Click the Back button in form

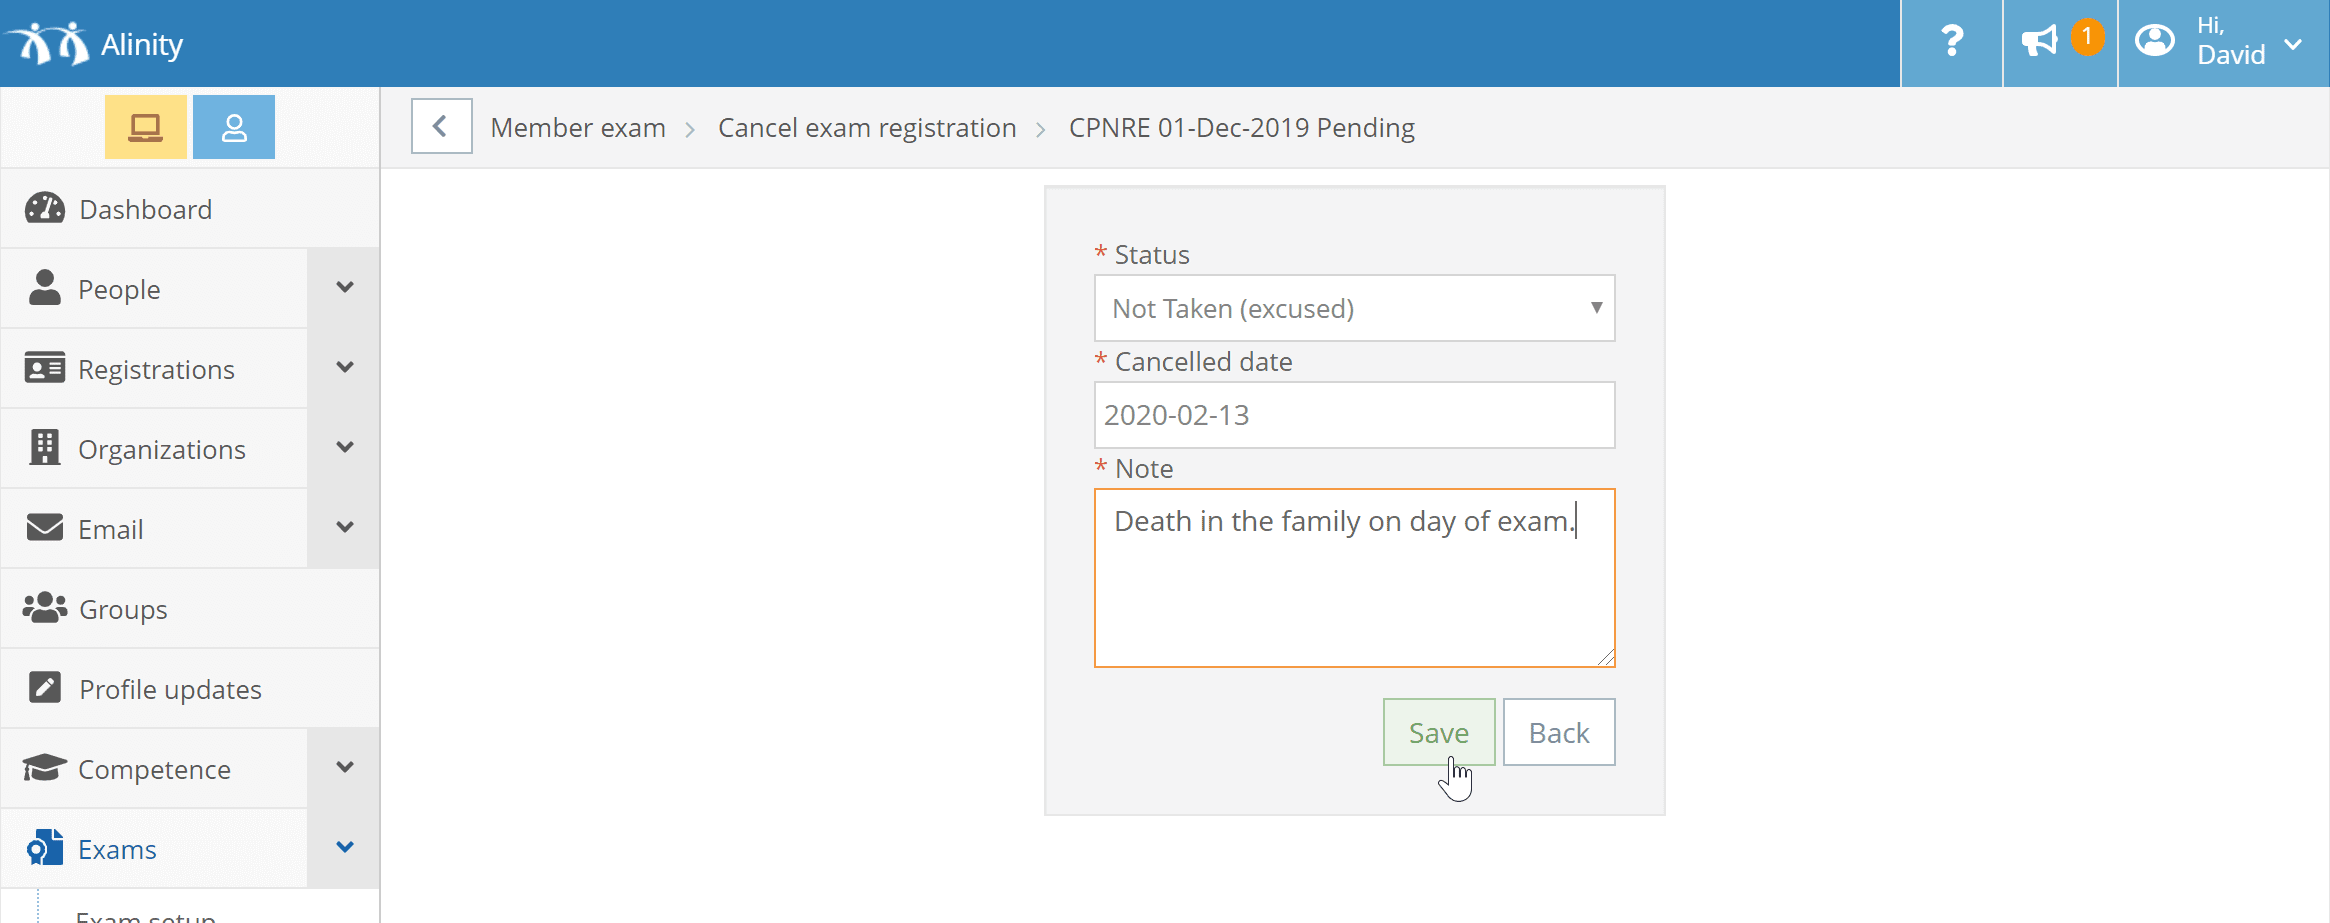[x=1559, y=732]
